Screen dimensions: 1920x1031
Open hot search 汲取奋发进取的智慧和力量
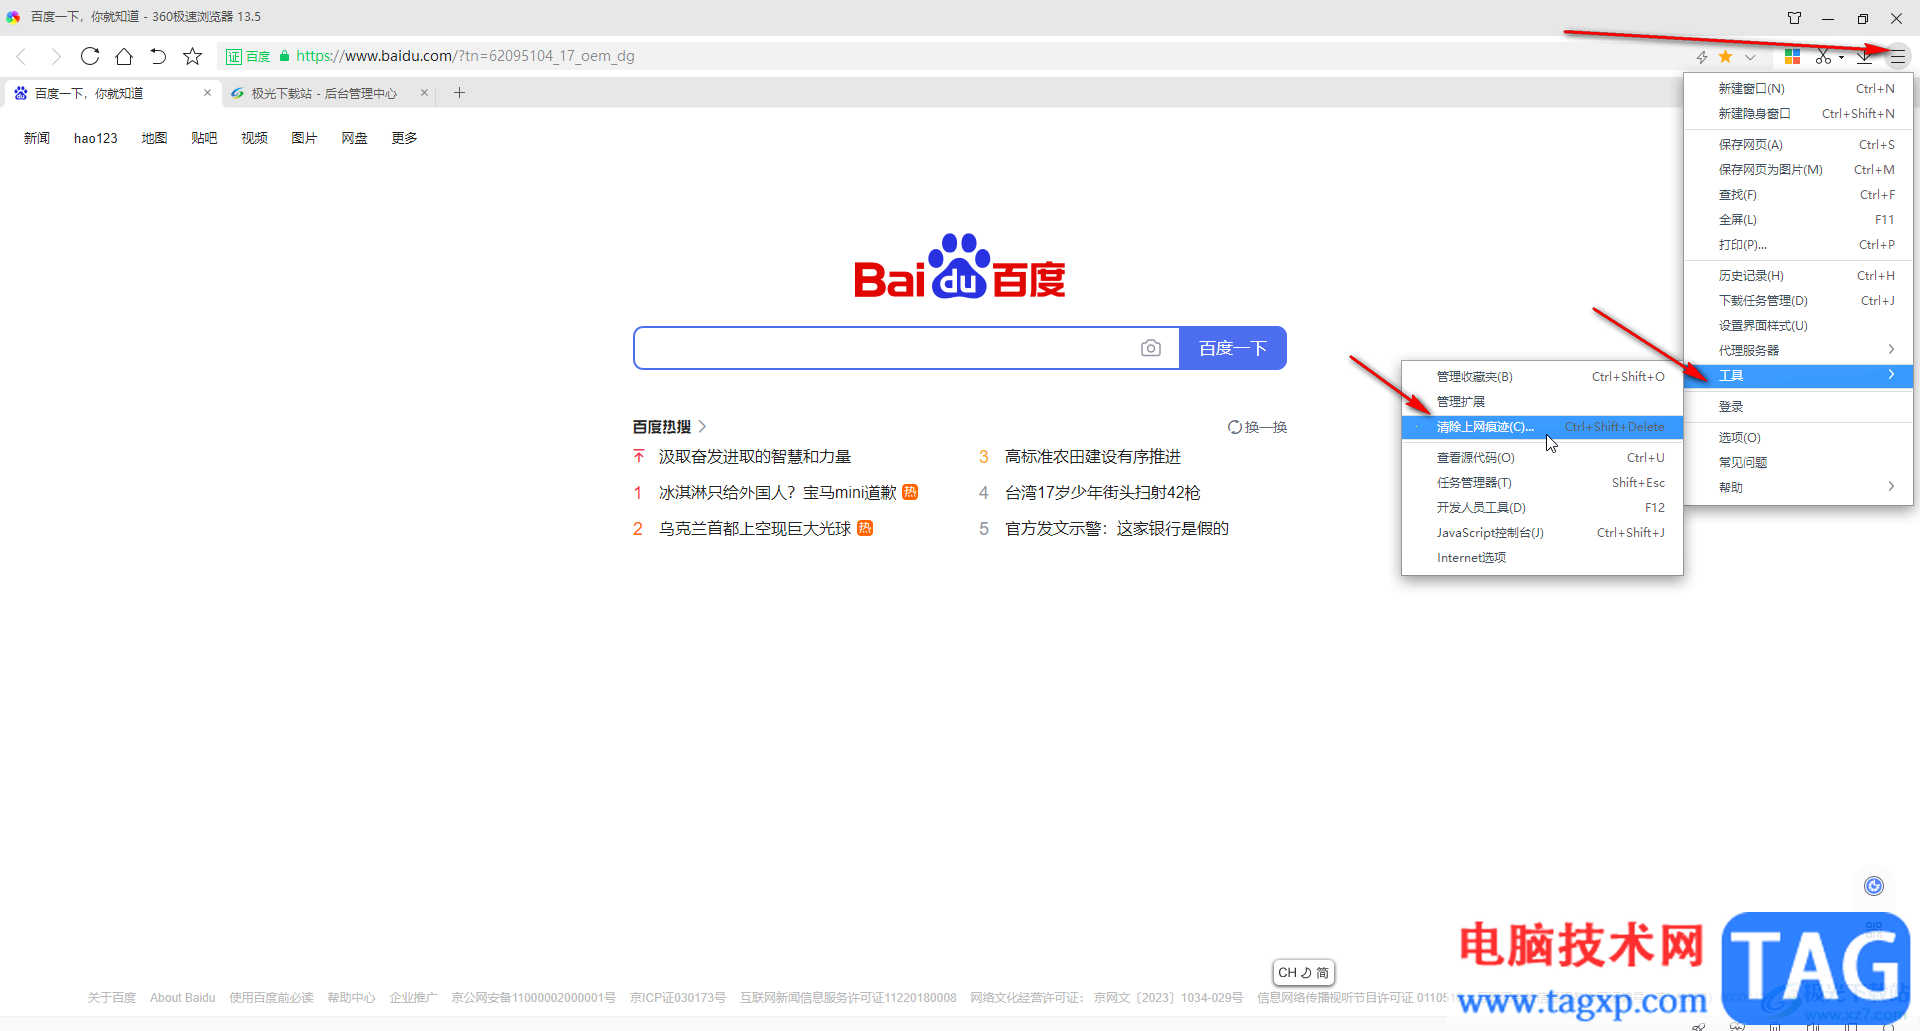pyautogui.click(x=755, y=457)
